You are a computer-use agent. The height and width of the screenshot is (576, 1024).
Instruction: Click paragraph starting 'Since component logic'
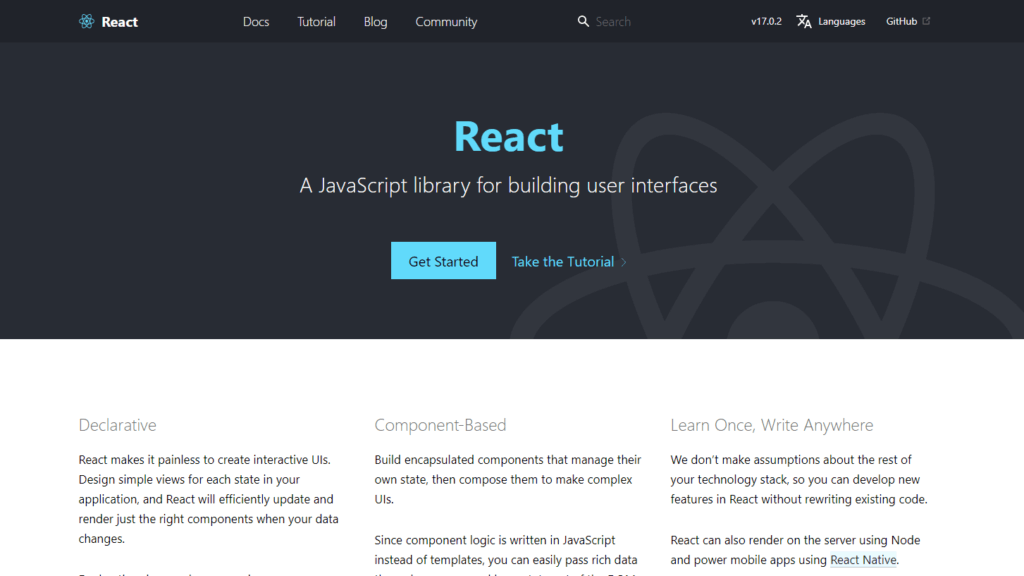tap(506, 554)
